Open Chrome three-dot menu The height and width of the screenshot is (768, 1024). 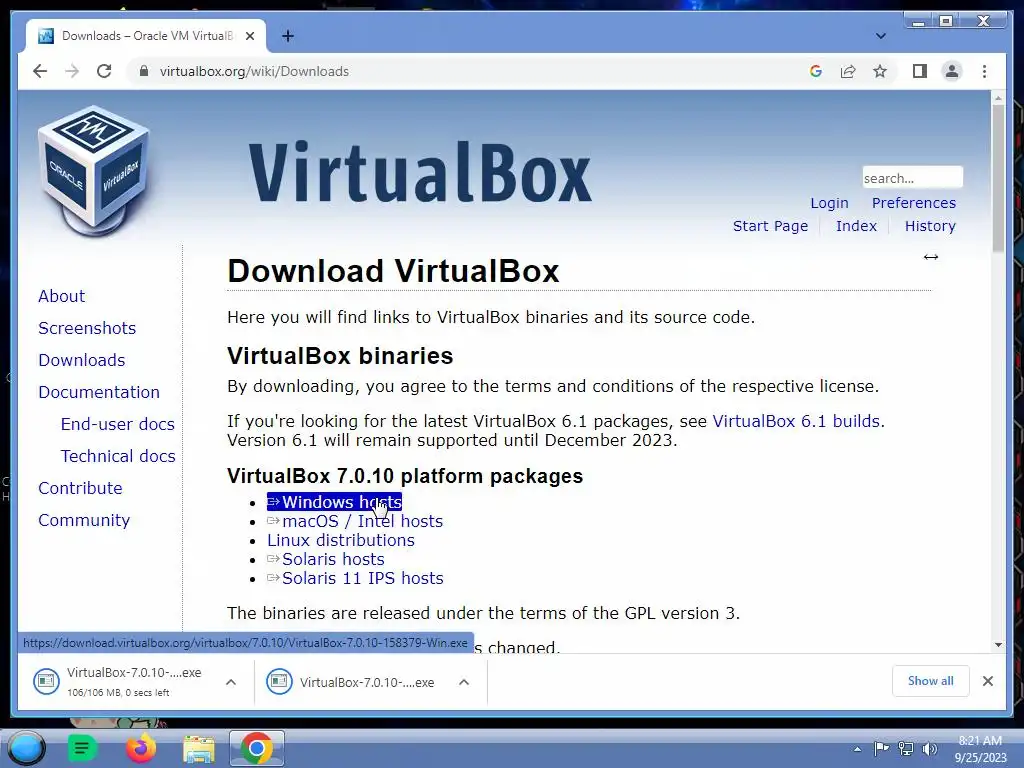(x=984, y=71)
